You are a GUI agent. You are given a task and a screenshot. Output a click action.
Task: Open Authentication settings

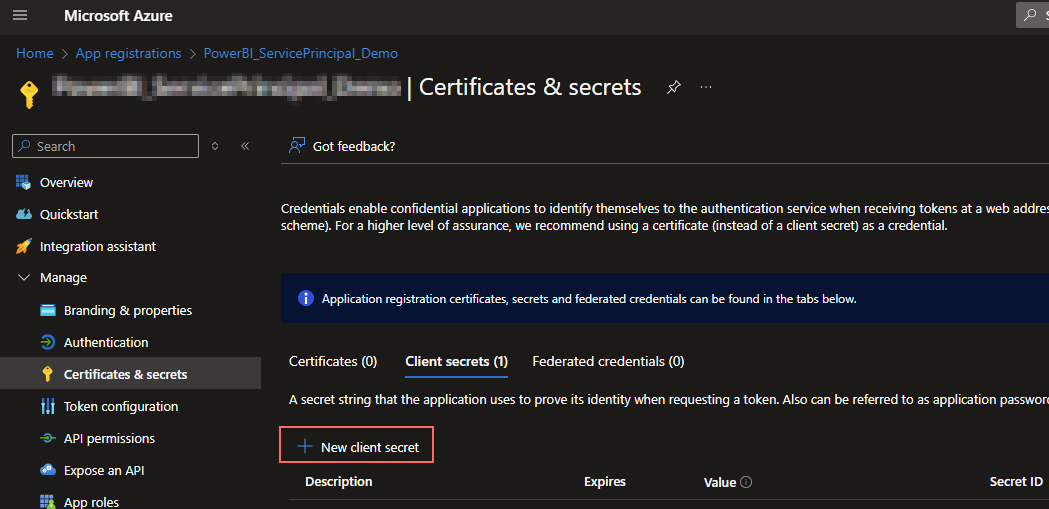pos(106,342)
